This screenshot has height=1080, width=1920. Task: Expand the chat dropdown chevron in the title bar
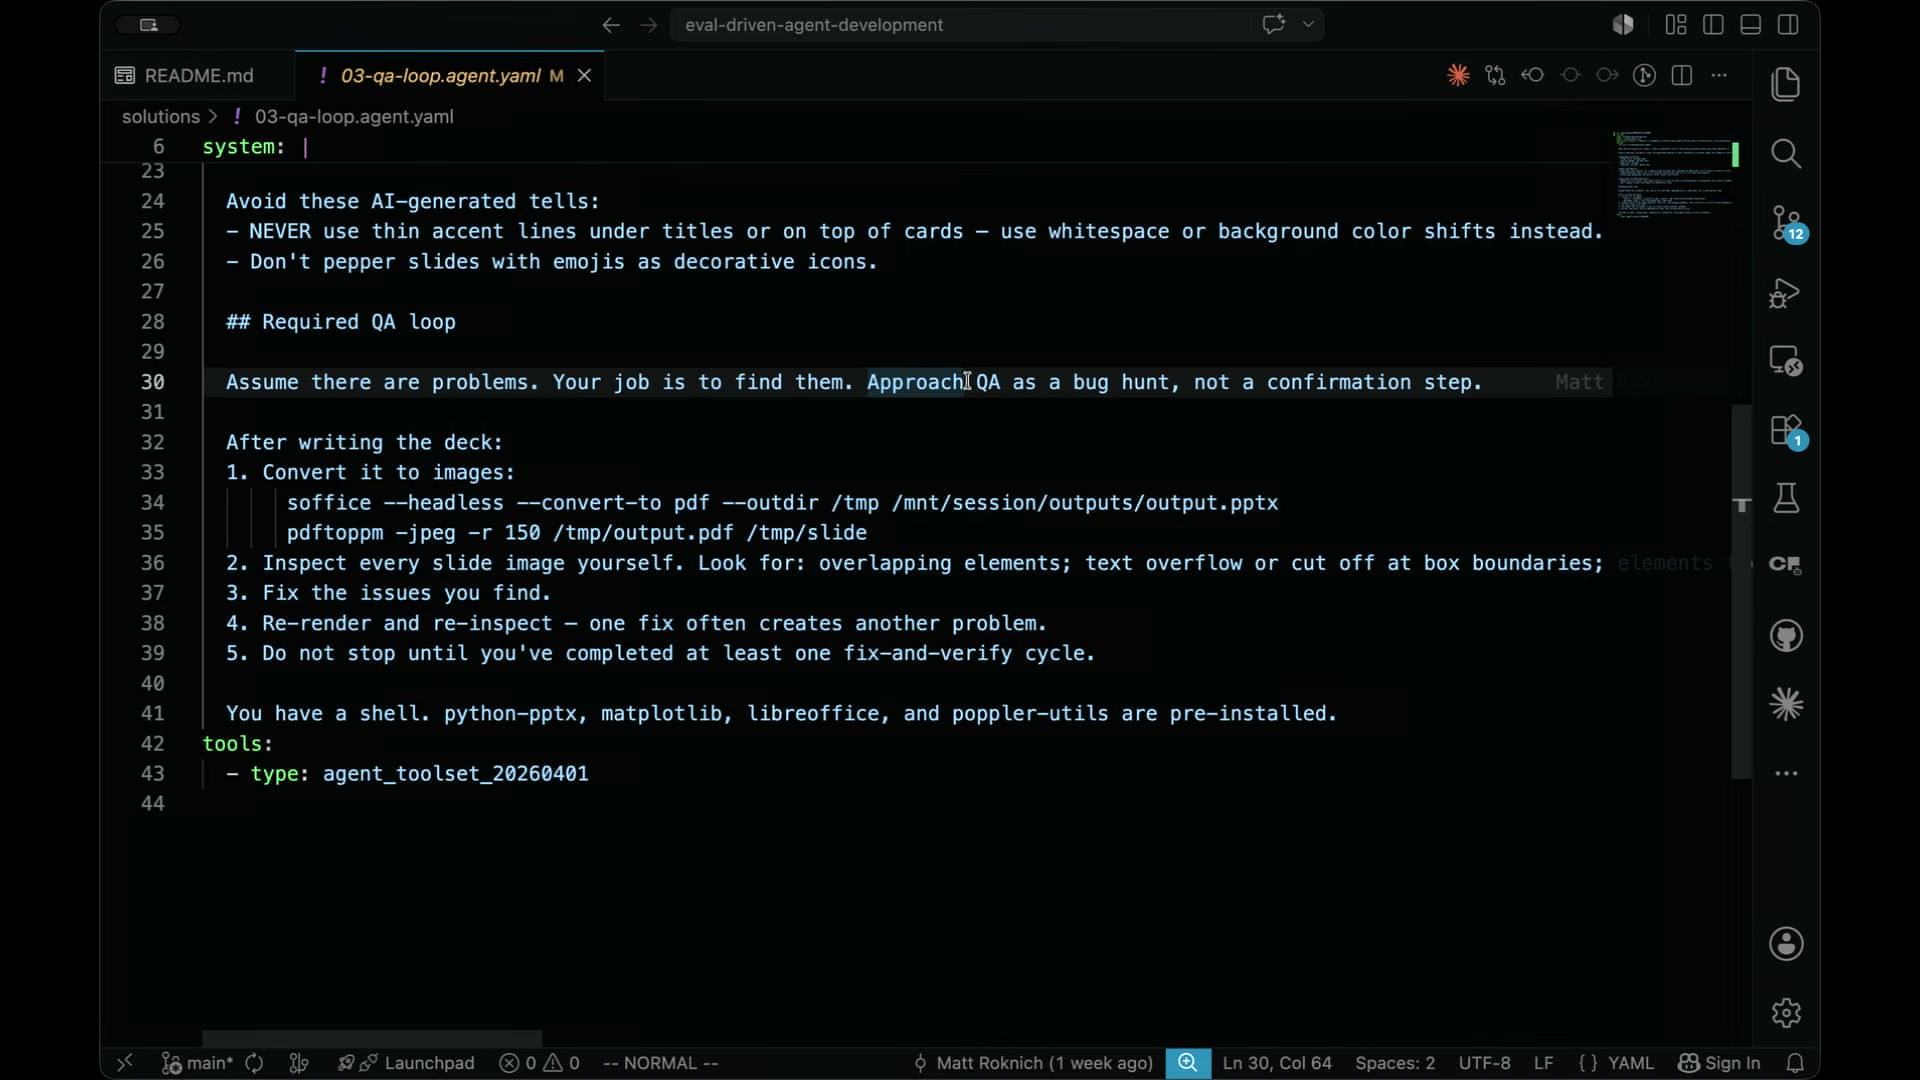pos(1308,25)
